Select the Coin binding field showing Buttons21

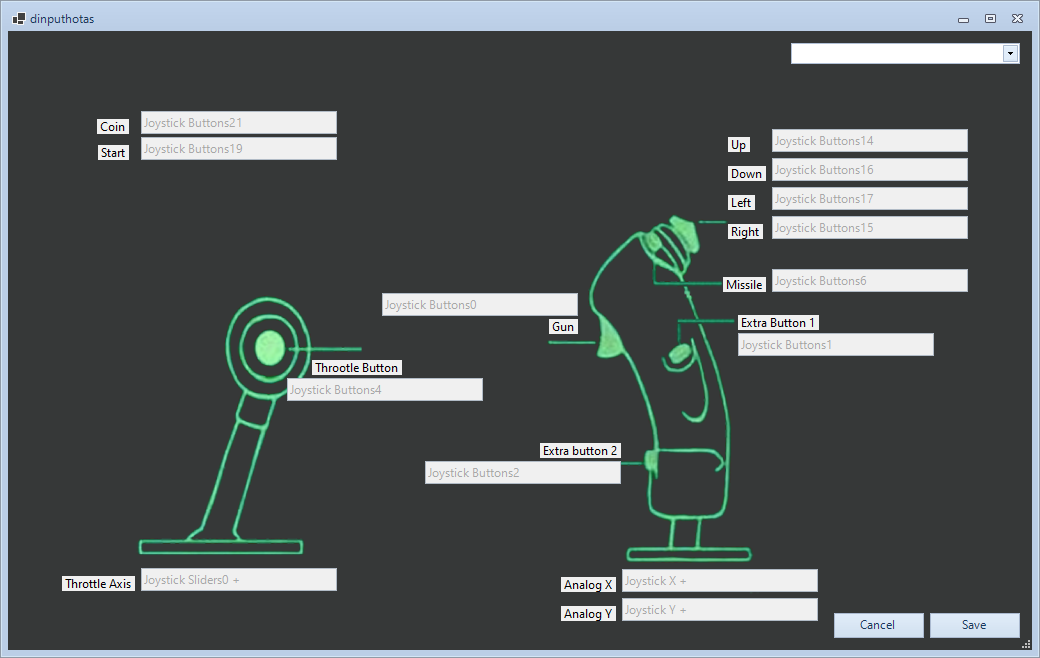(239, 123)
